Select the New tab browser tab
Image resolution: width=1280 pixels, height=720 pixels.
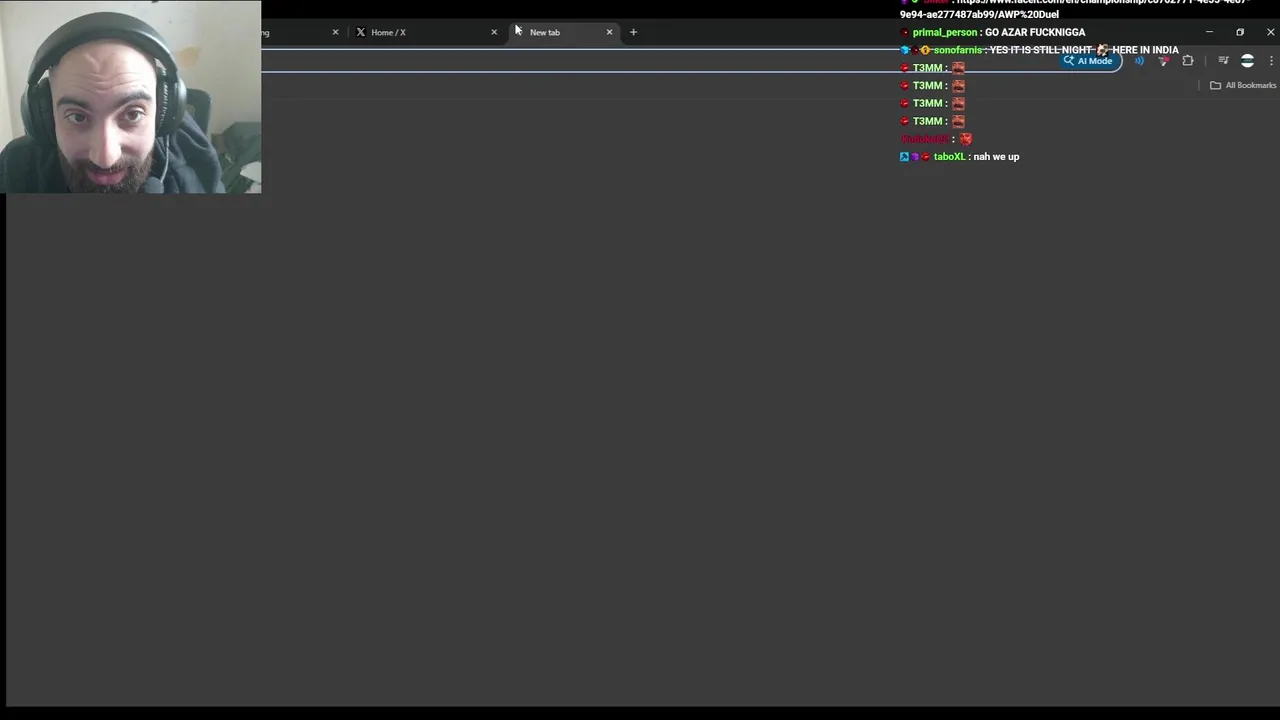click(566, 32)
